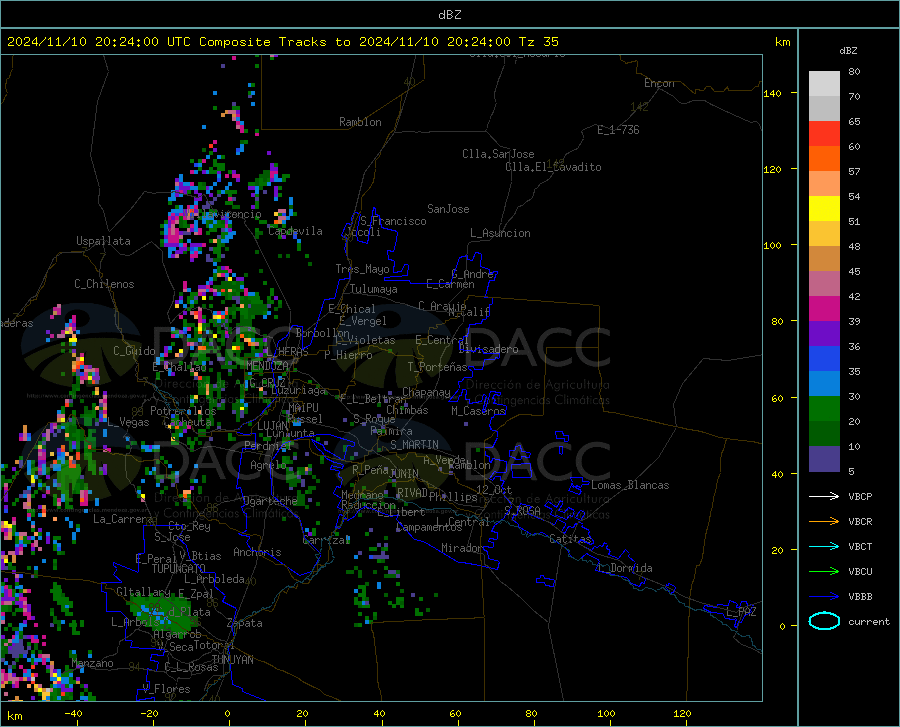Click the green VBCU arrow icon

(x=824, y=572)
